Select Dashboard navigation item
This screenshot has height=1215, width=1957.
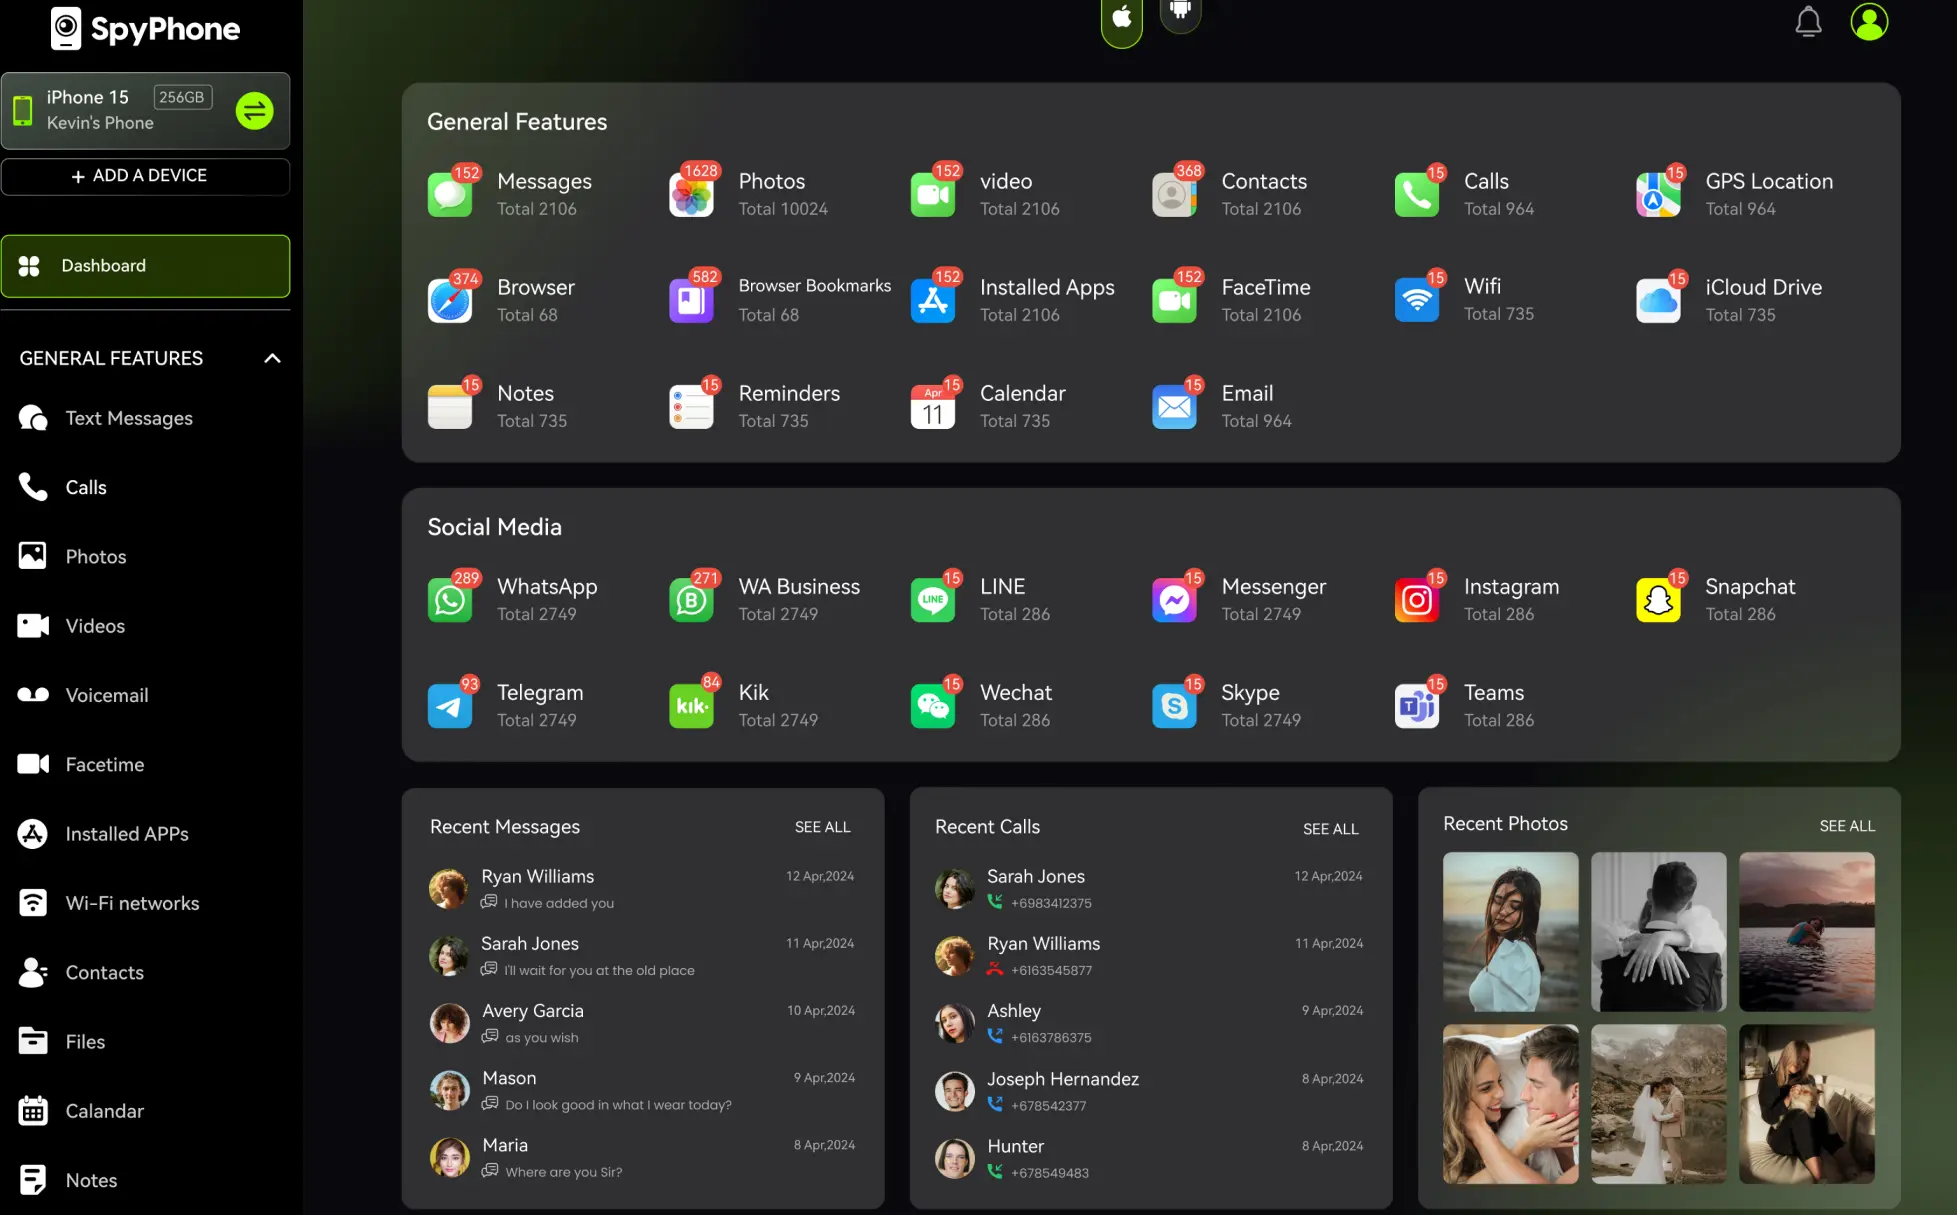pyautogui.click(x=146, y=265)
